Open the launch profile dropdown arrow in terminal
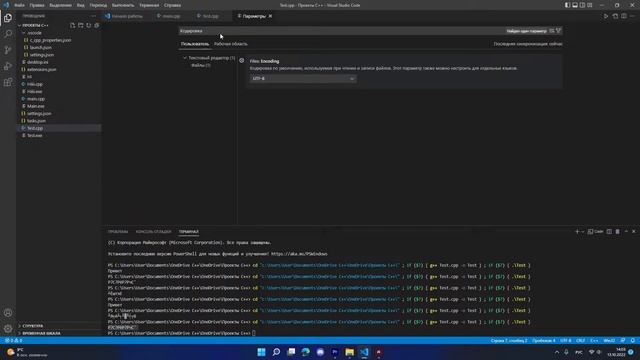The width and height of the screenshot is (640, 360). pos(582,231)
